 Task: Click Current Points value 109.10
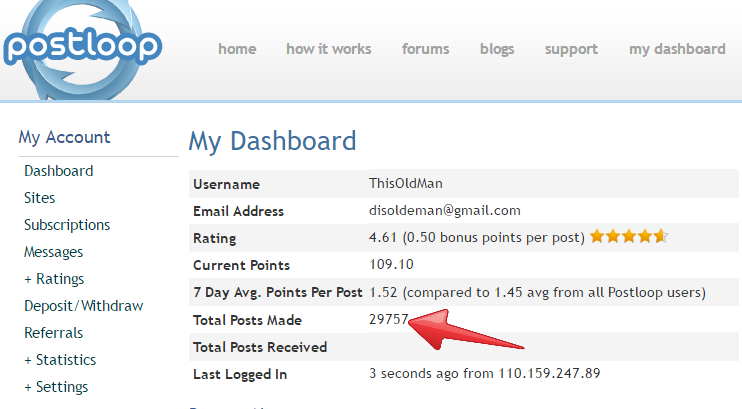391,264
